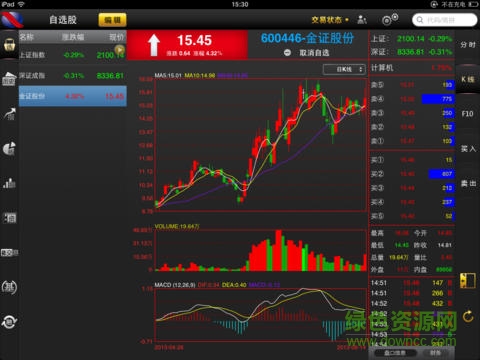Click the yellow 编辑 edit button
The width and height of the screenshot is (480, 360).
[113, 20]
